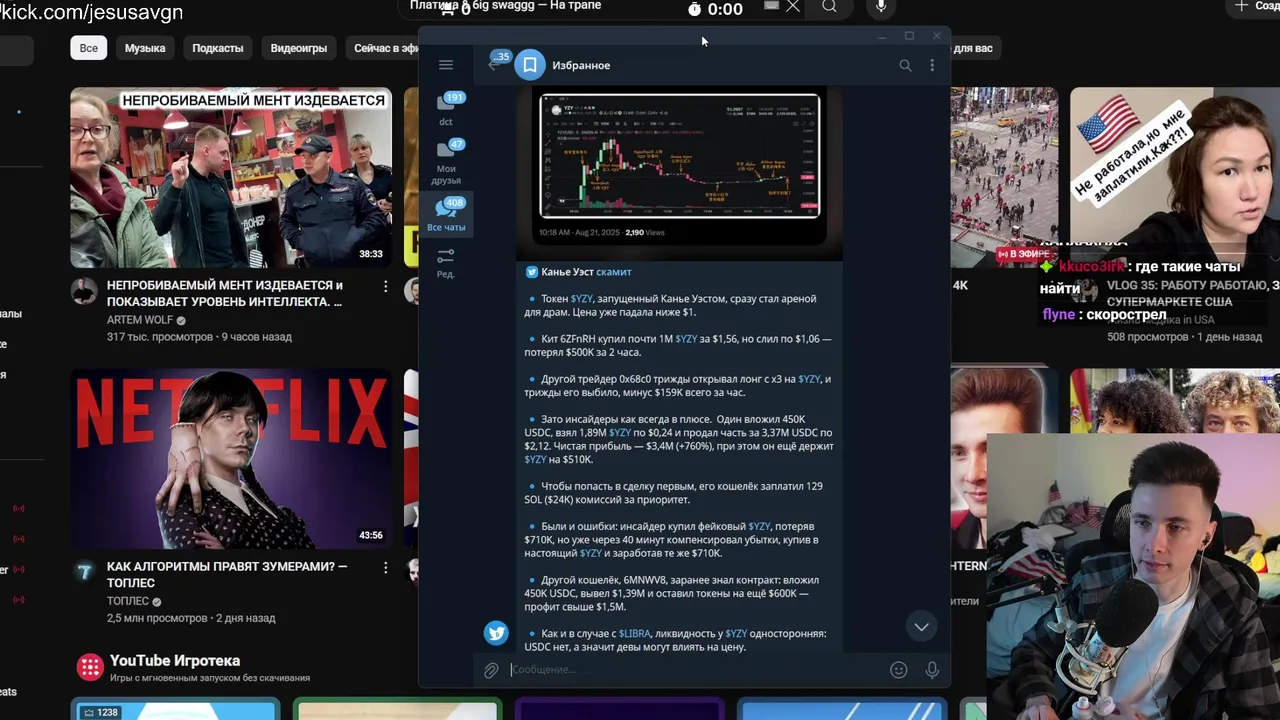Go back using the Telegram back arrow

coord(494,65)
